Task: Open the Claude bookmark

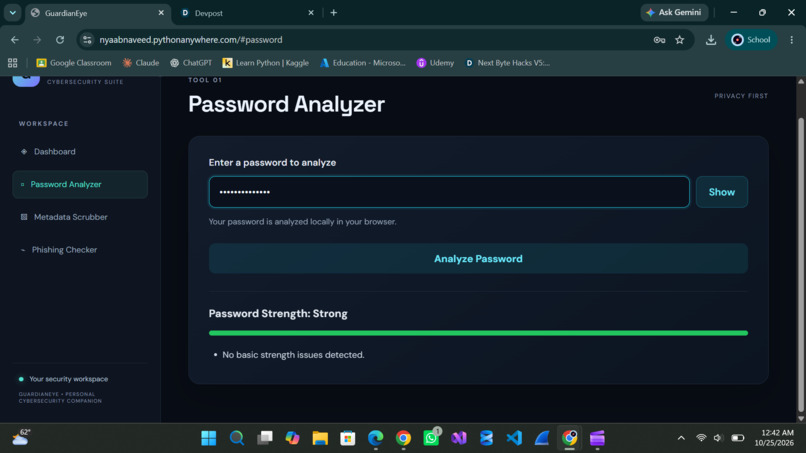Action: [x=141, y=63]
